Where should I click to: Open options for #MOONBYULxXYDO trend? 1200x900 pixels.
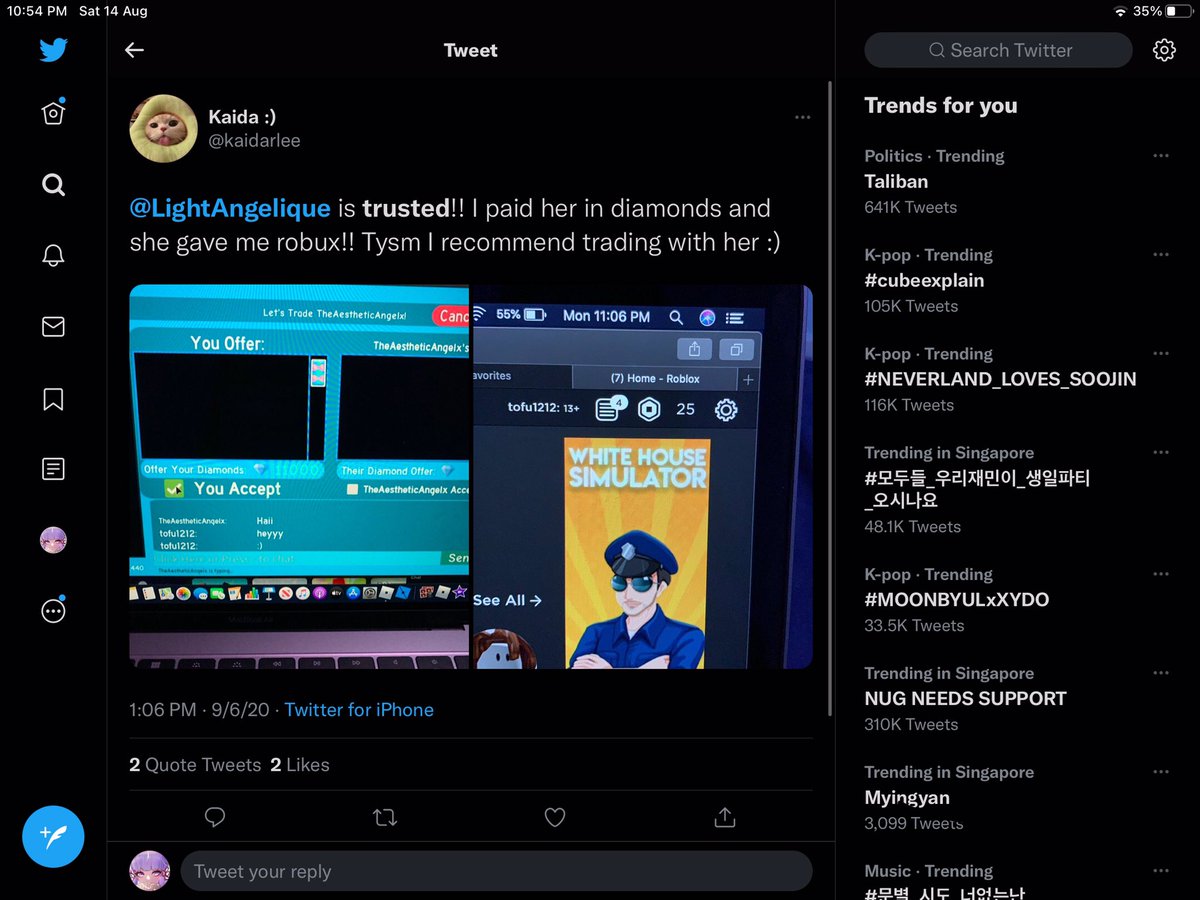(x=1160, y=575)
